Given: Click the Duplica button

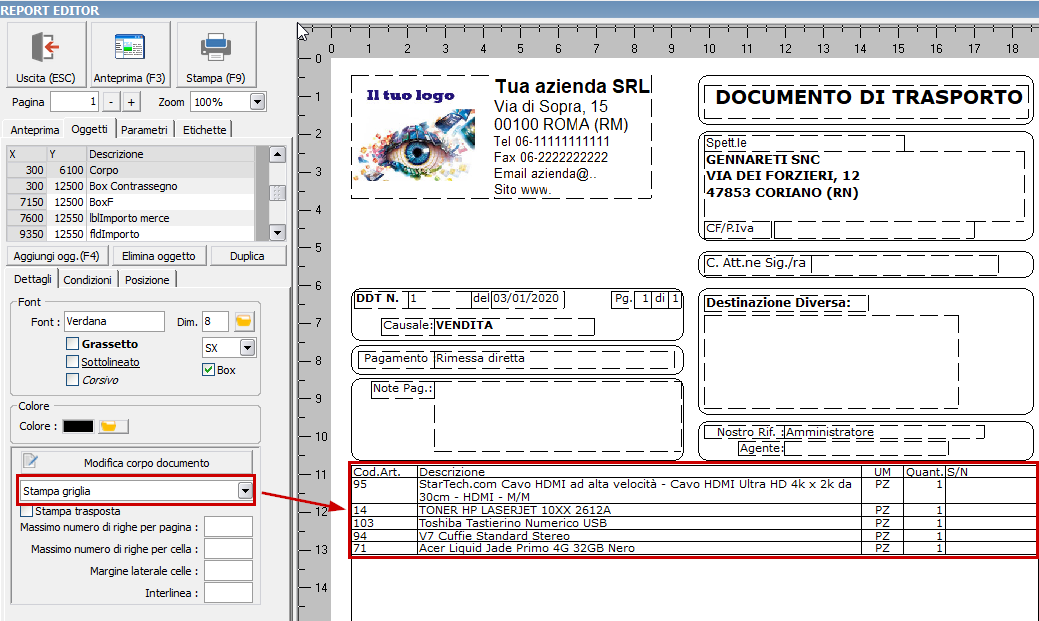Looking at the screenshot, I should [247, 256].
